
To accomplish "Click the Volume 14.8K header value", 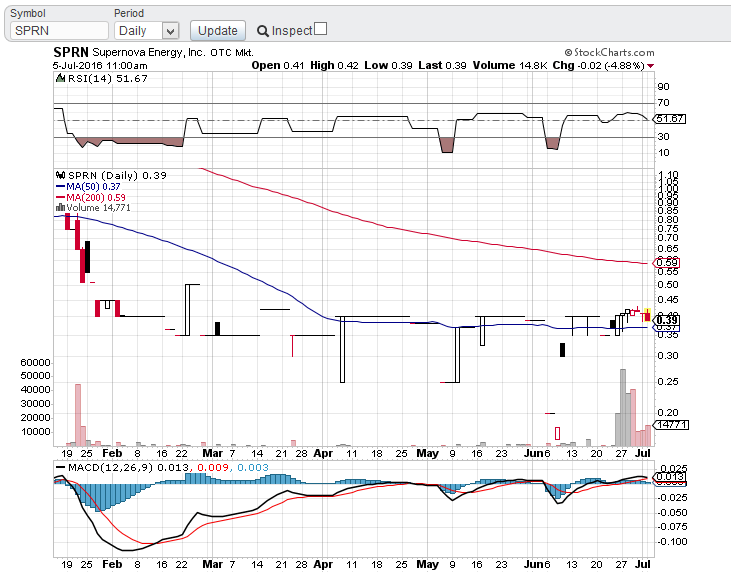I will tap(510, 65).
